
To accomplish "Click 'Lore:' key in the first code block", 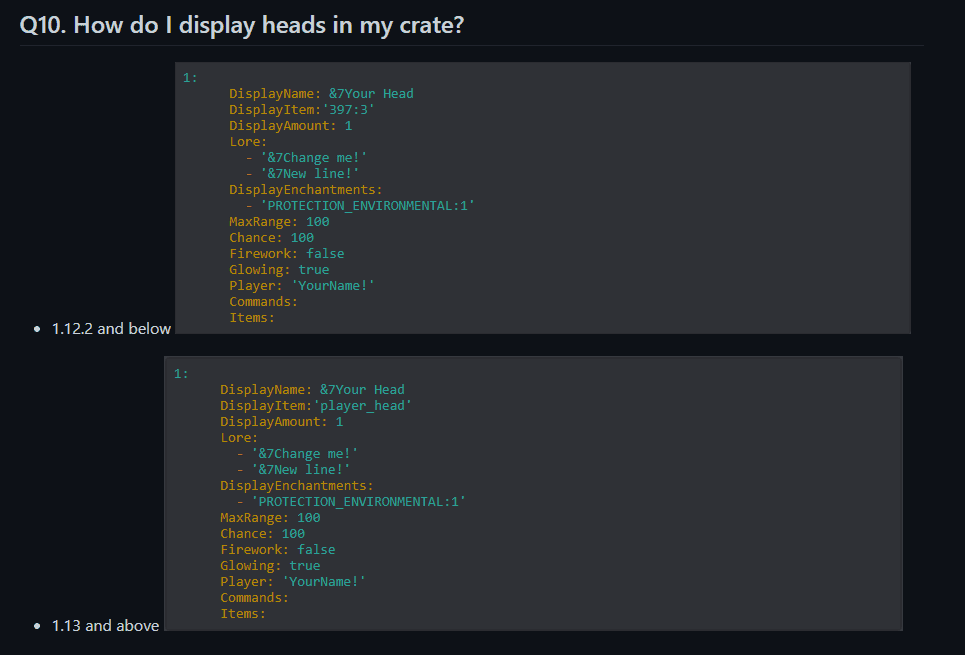I will point(248,142).
